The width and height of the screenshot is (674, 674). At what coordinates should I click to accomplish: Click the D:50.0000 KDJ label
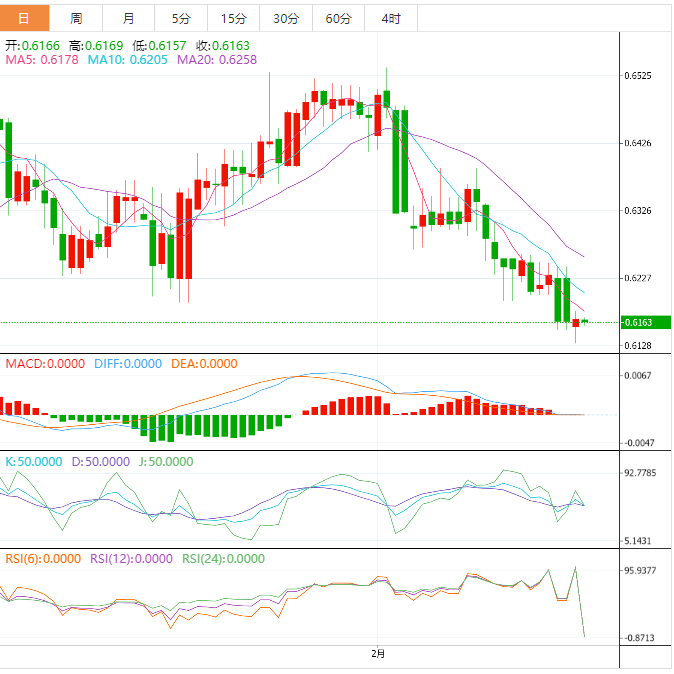tap(101, 462)
